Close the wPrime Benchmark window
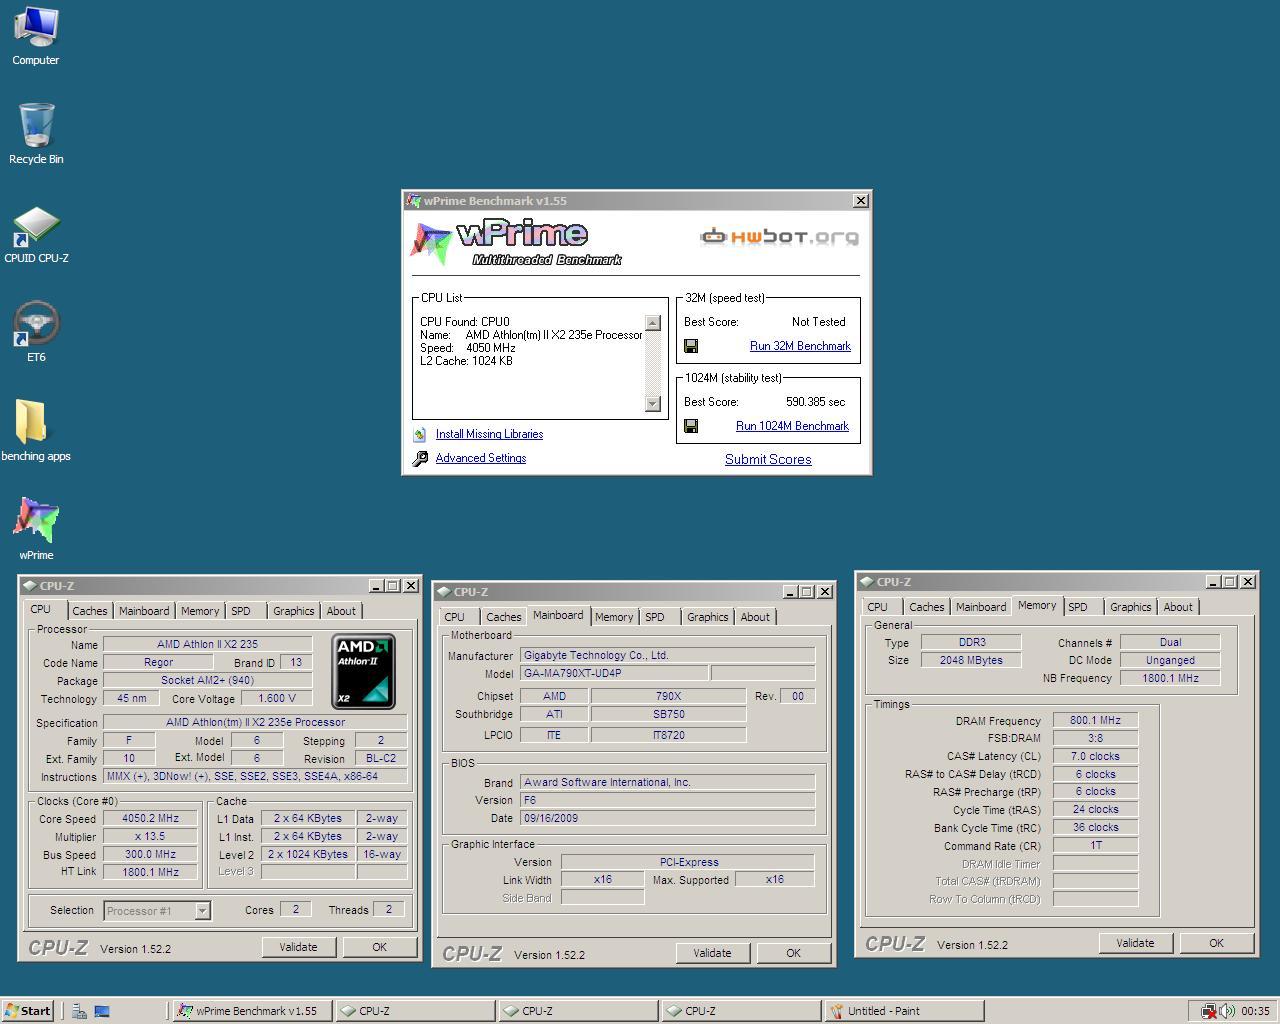 tap(860, 201)
